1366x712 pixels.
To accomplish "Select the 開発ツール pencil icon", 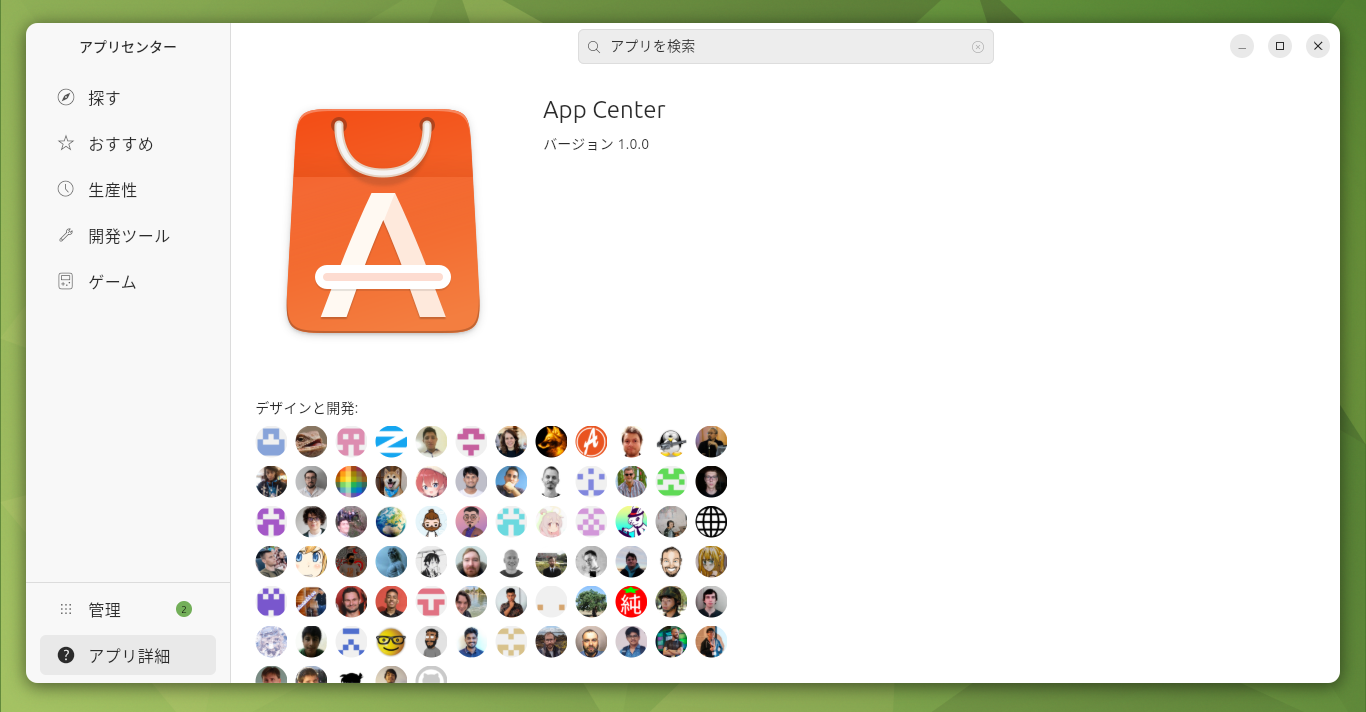I will click(x=65, y=235).
